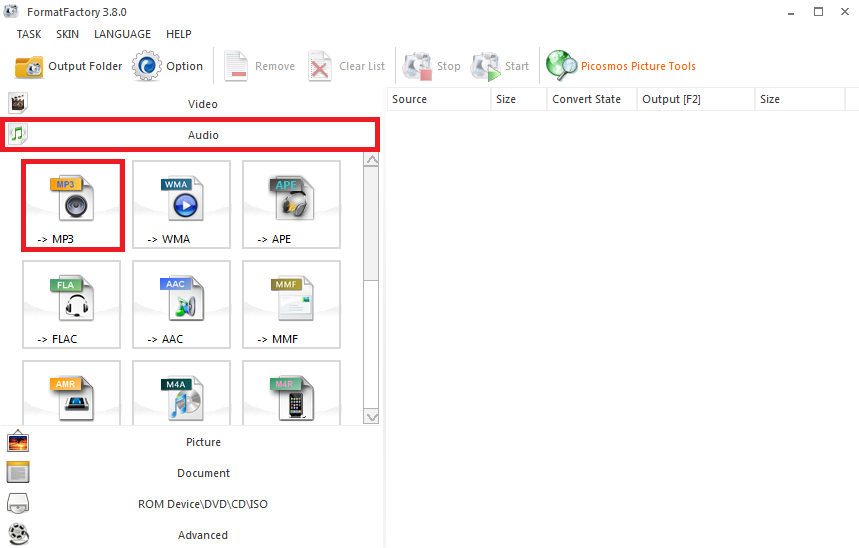859x548 pixels.
Task: Choose the -> WMA audio format
Action: point(181,204)
